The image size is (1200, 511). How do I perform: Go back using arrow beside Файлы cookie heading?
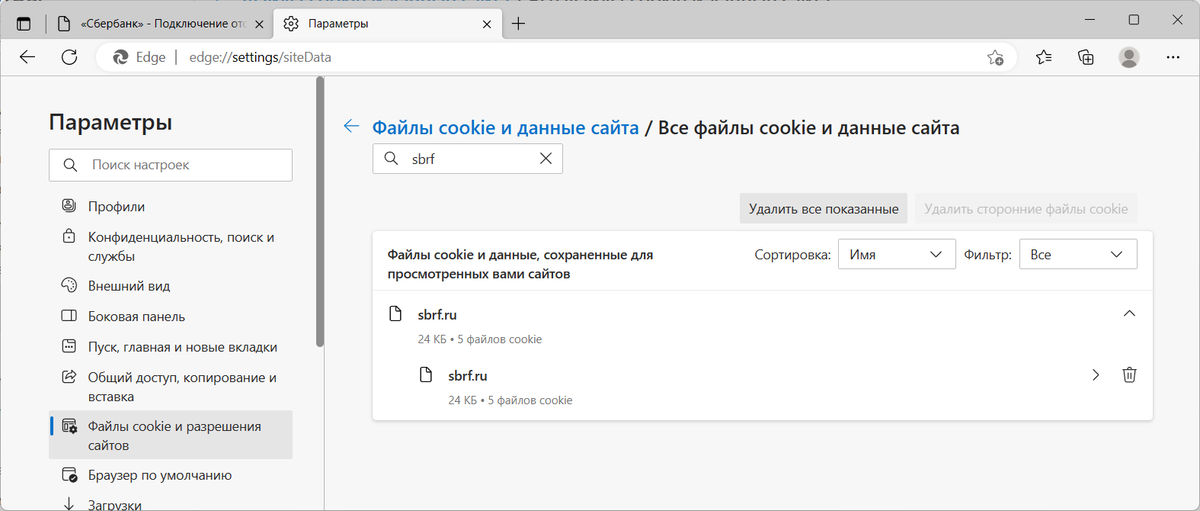coord(351,126)
